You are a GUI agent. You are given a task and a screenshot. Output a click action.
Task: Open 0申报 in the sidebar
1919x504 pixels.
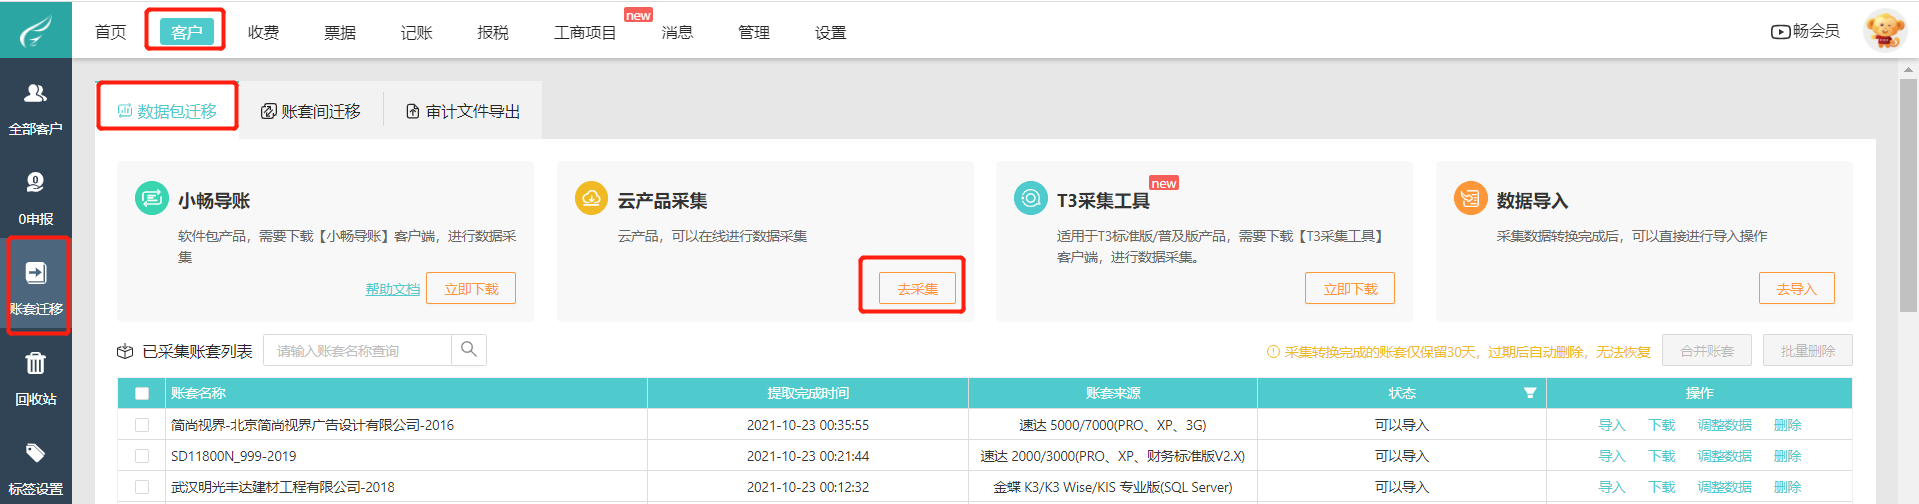[x=36, y=199]
